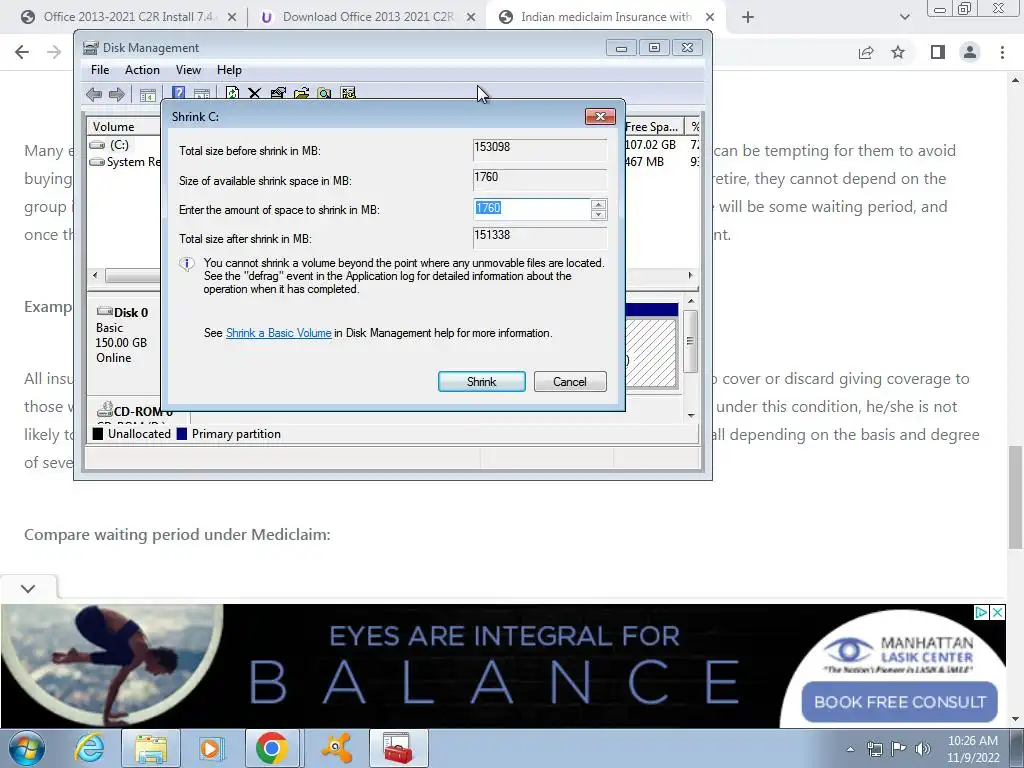
Task: Open the Help menu in Disk Management
Action: (229, 70)
